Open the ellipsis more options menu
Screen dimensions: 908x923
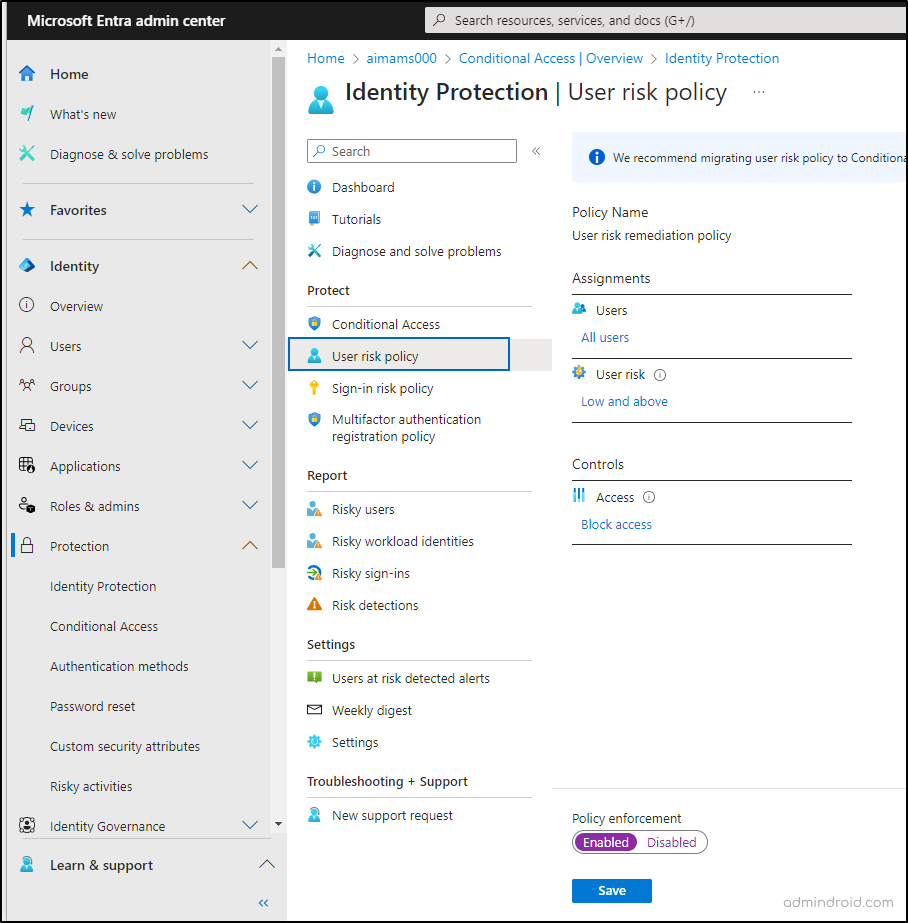(759, 92)
